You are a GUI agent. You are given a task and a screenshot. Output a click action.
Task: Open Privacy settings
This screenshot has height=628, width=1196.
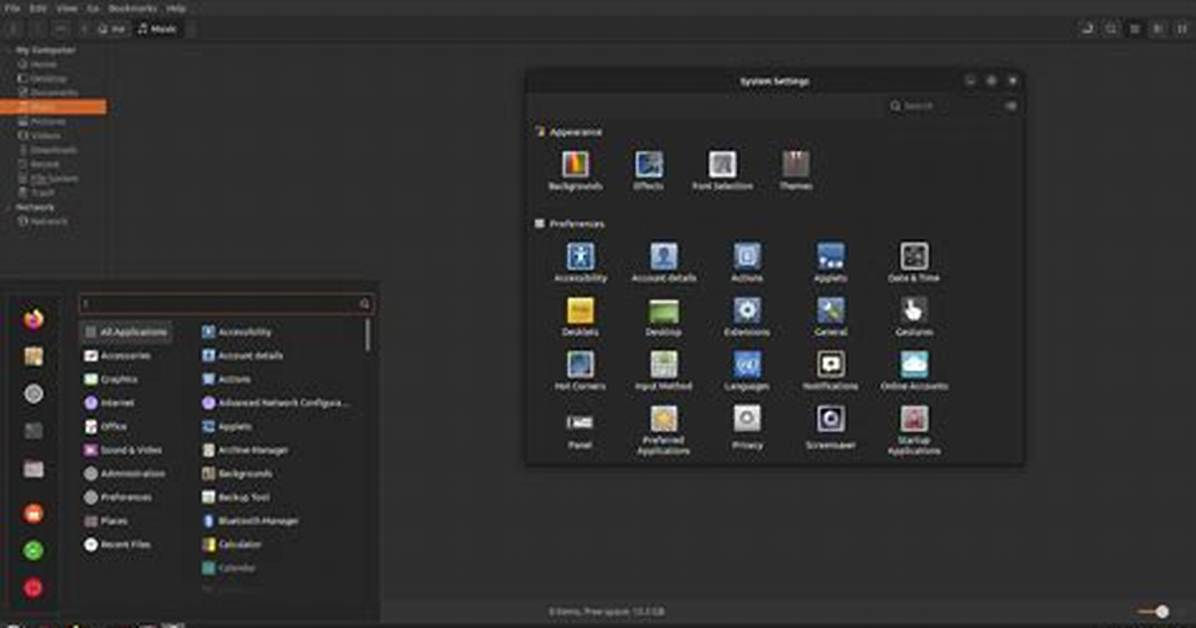click(x=747, y=427)
